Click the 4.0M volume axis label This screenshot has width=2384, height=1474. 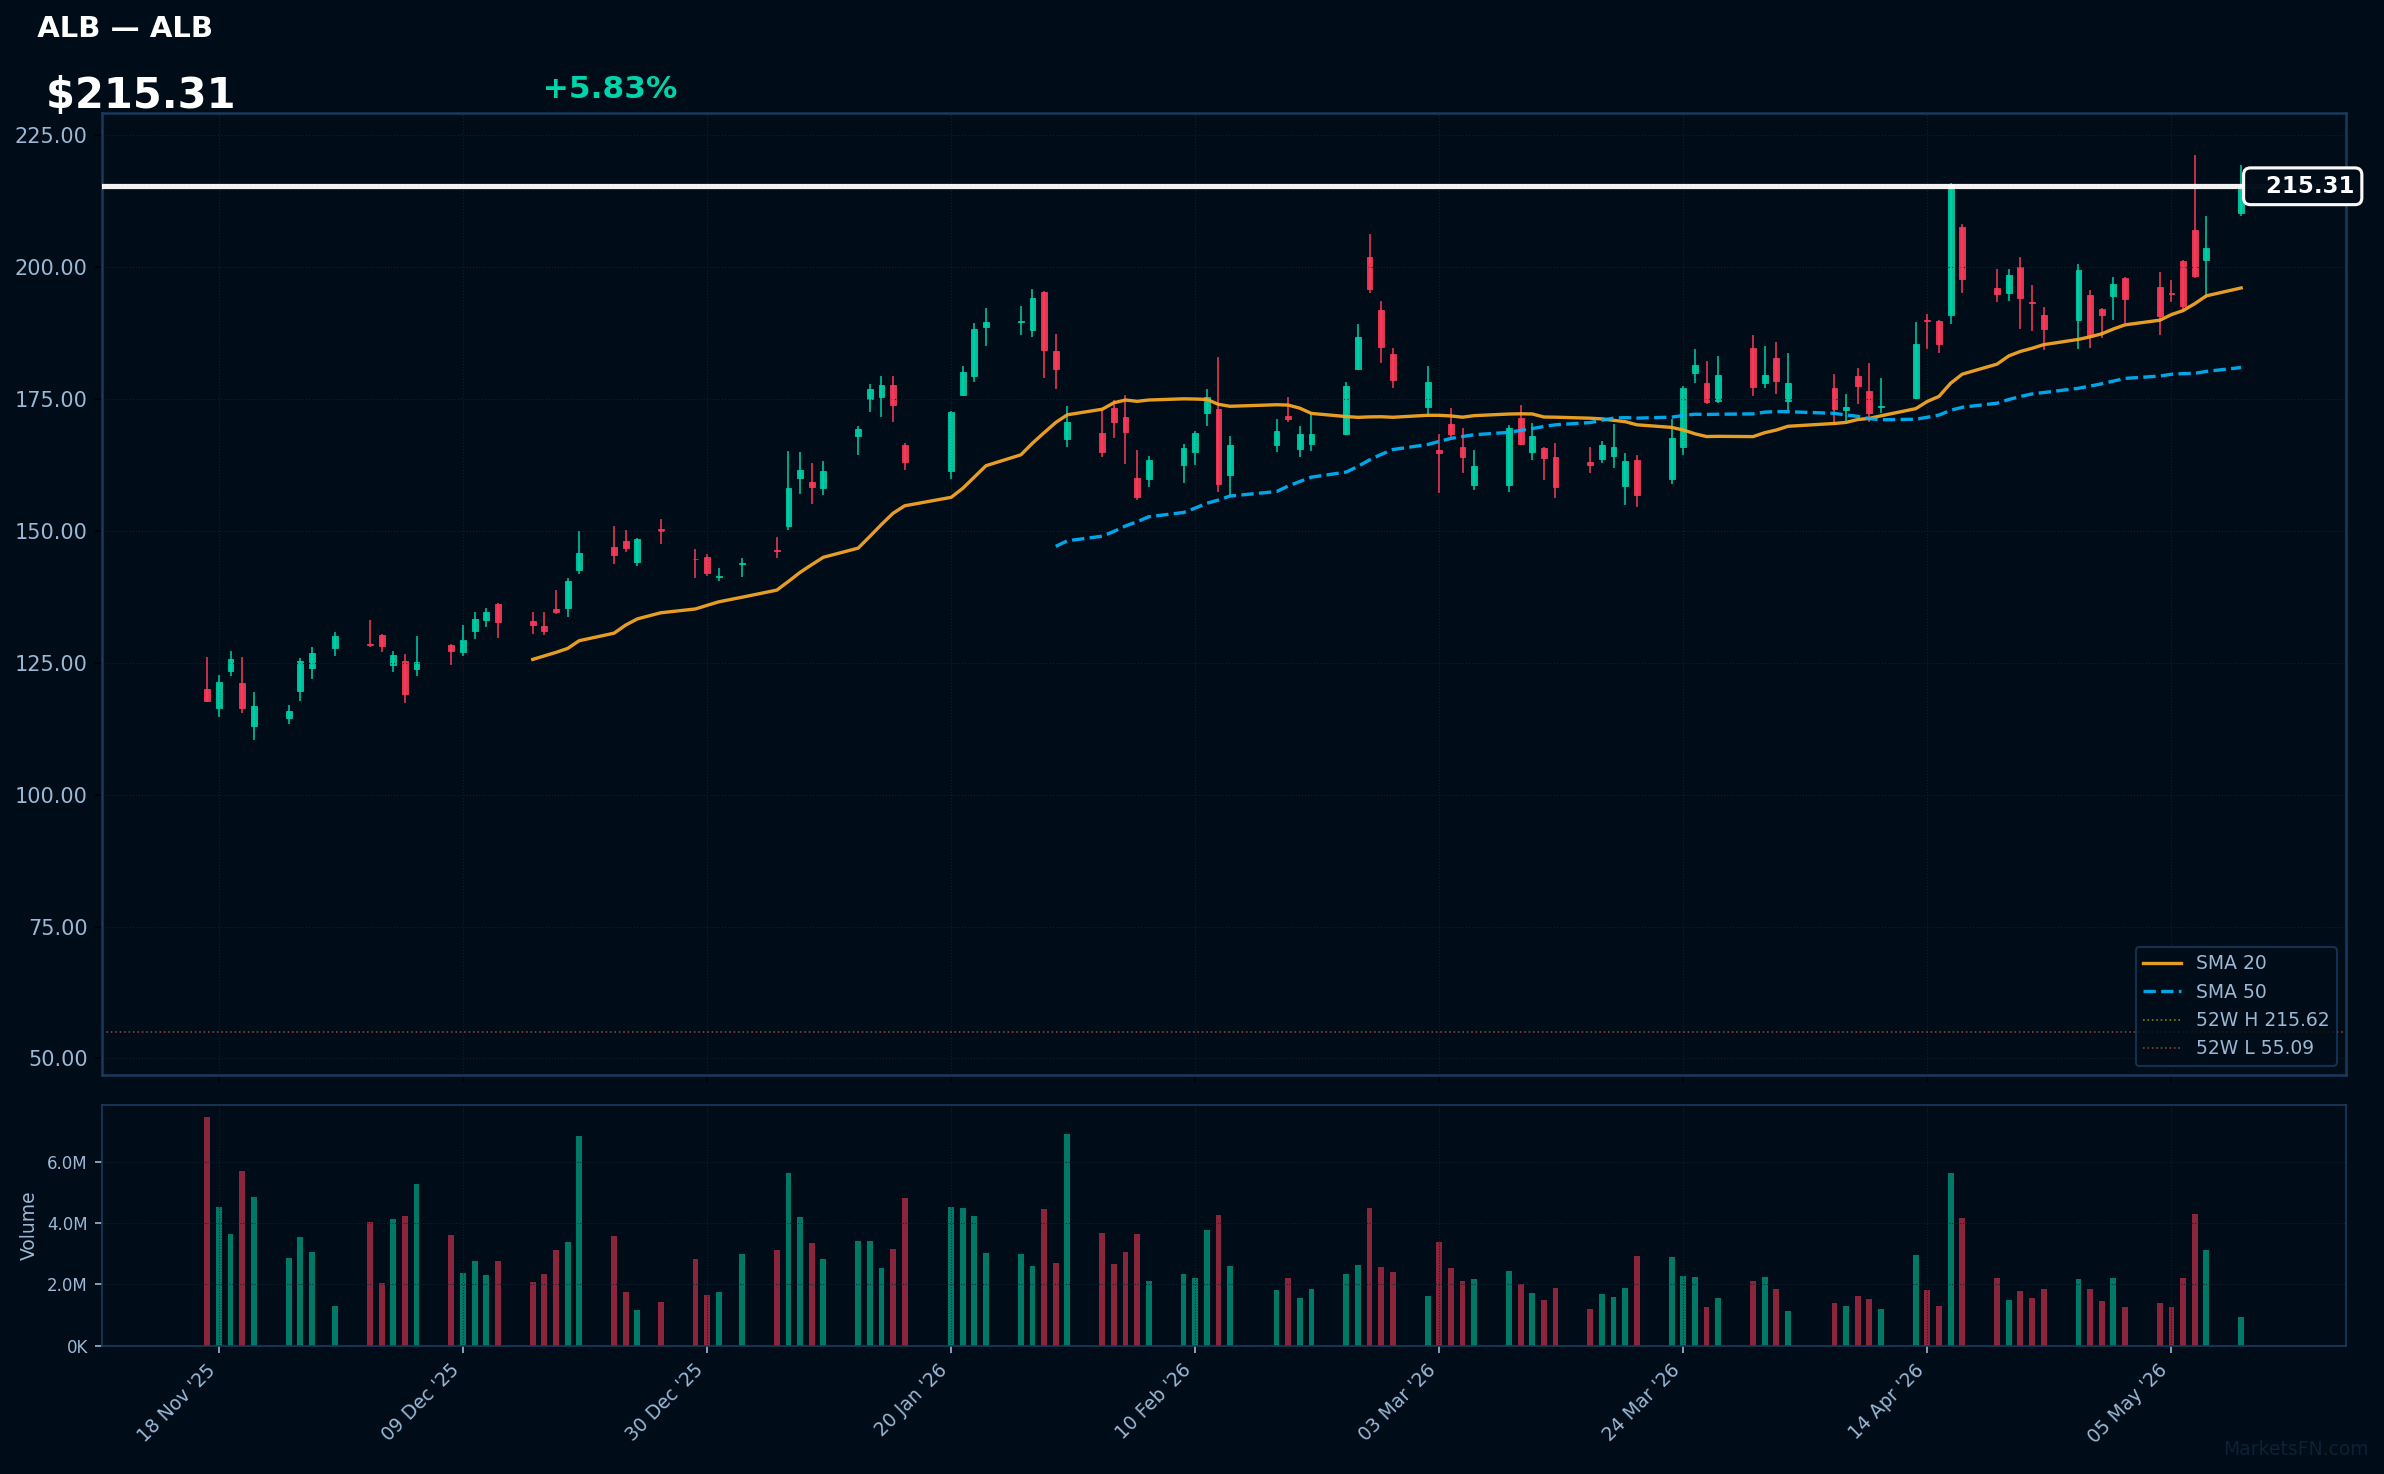click(67, 1224)
